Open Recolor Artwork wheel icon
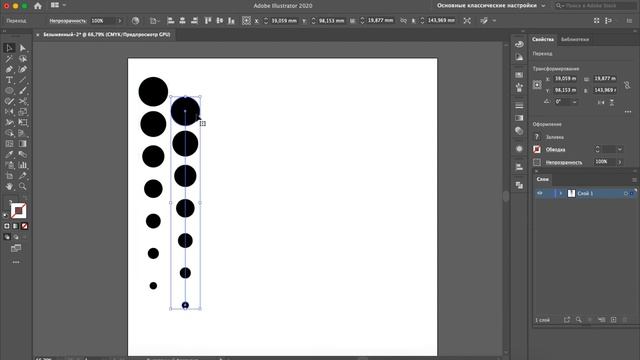 click(x=136, y=21)
